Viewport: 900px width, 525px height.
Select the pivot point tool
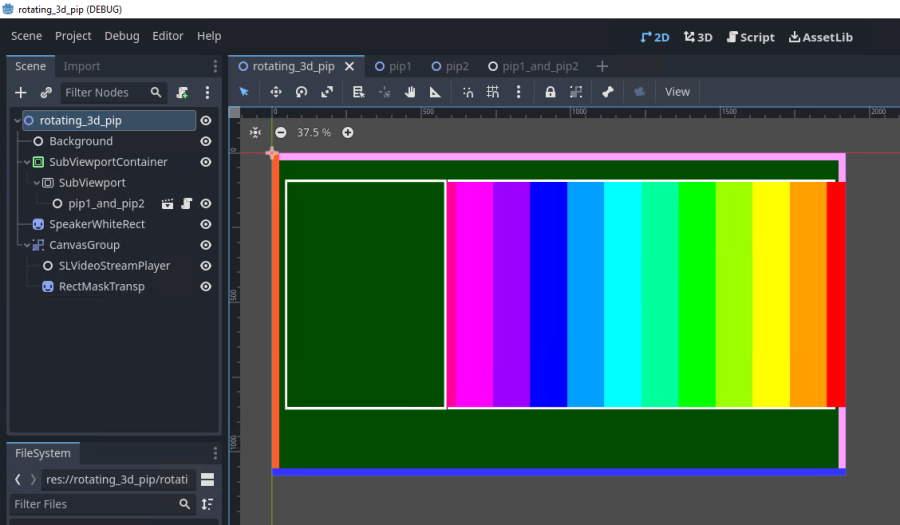coord(385,92)
